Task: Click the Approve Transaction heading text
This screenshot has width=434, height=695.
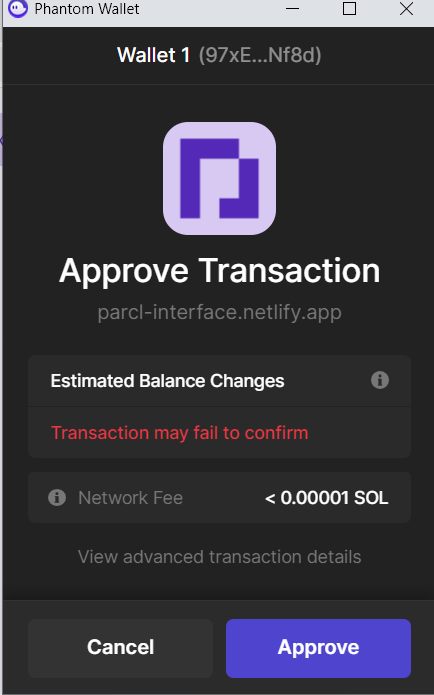Action: point(219,271)
